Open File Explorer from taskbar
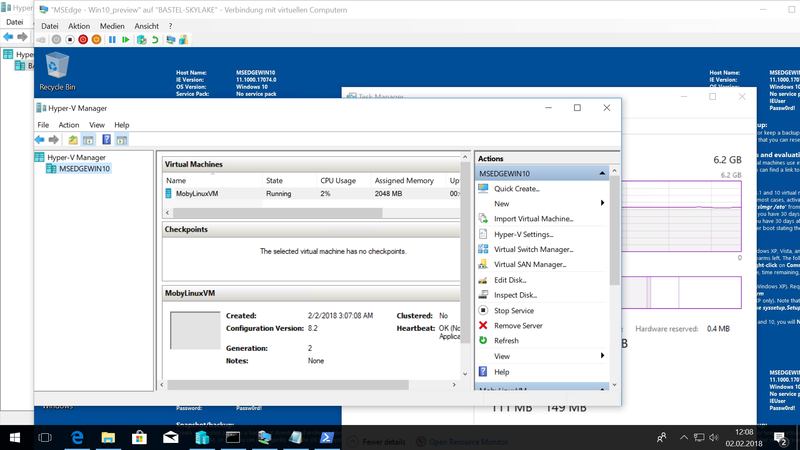The image size is (800, 450). pyautogui.click(x=108, y=438)
